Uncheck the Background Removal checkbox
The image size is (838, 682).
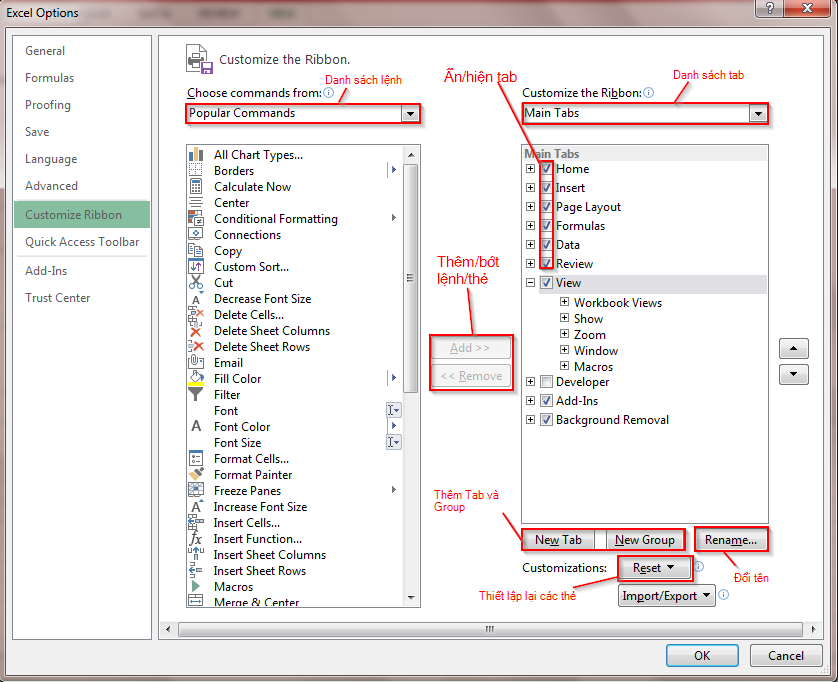pos(546,420)
